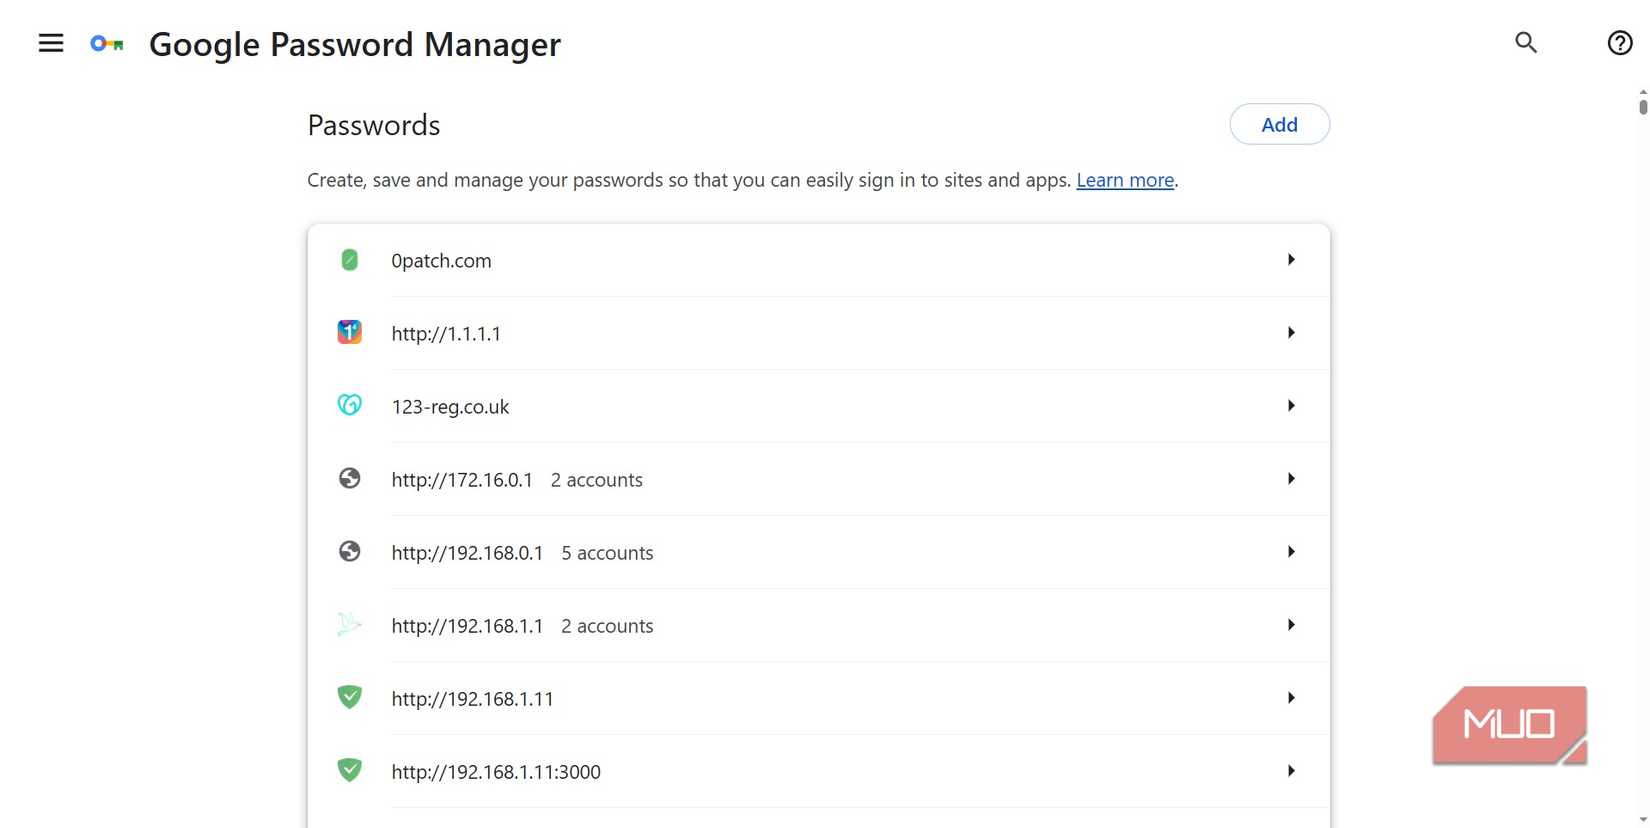Click the '5 accounts' label
Image resolution: width=1650 pixels, height=828 pixels.
pyautogui.click(x=607, y=553)
